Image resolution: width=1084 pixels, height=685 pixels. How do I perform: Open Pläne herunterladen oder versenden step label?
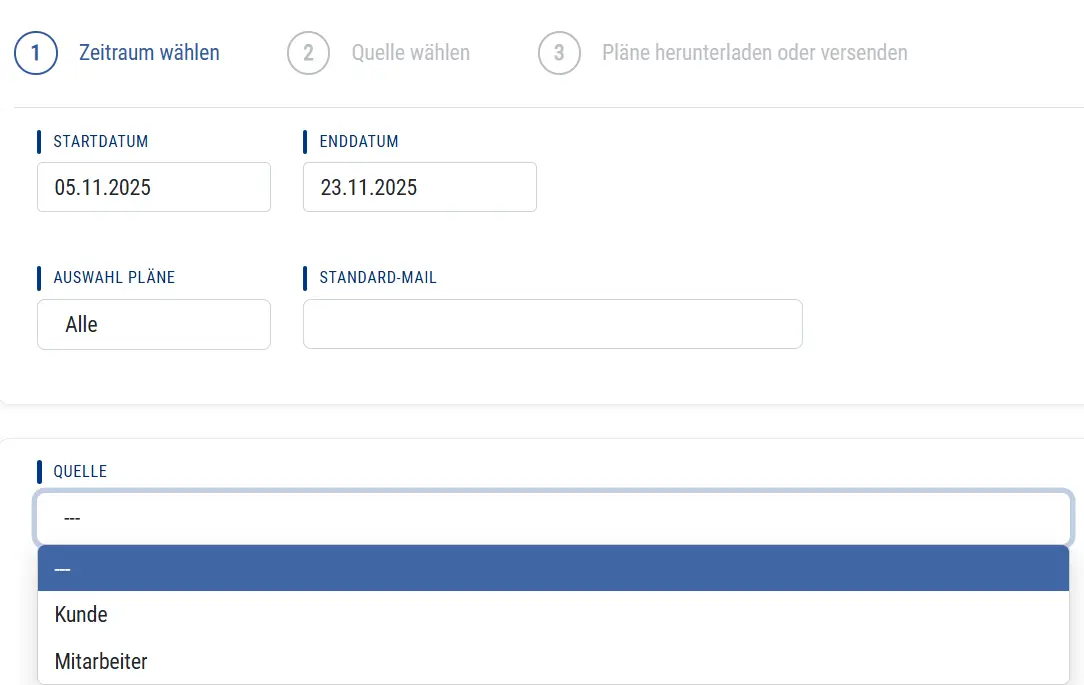(x=754, y=53)
